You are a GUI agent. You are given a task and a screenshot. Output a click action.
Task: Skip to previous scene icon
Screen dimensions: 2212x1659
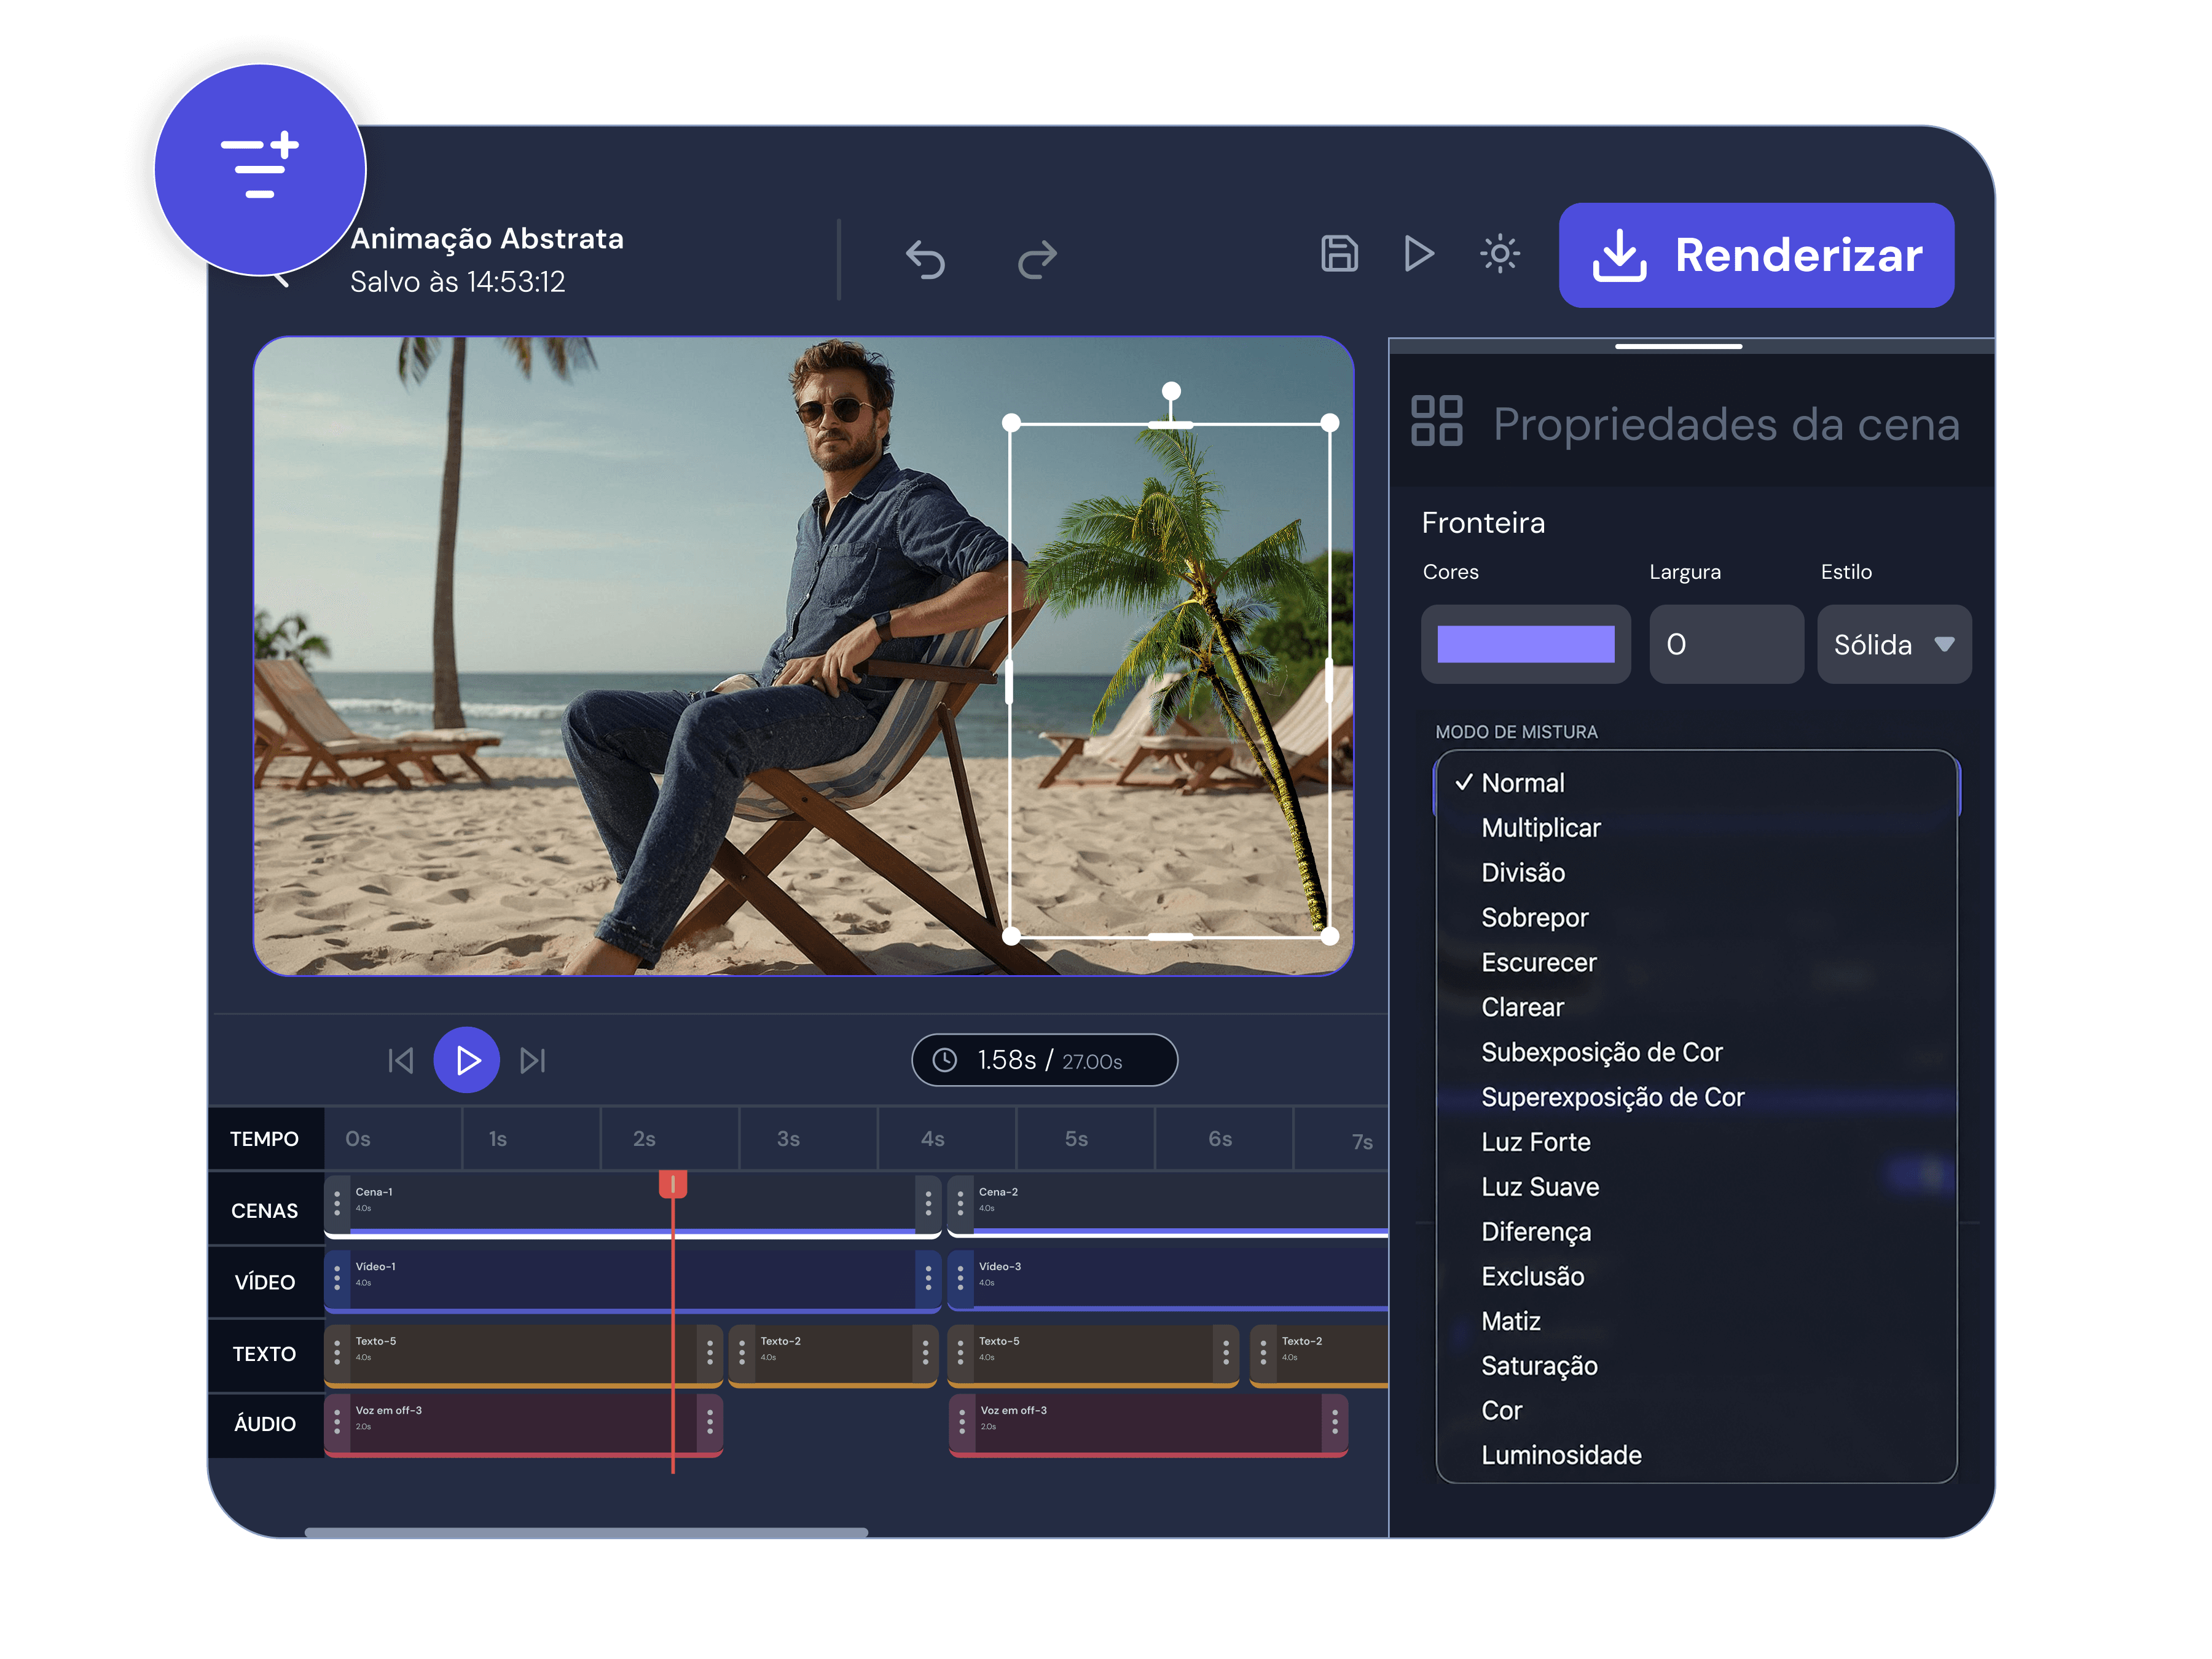[x=400, y=1060]
